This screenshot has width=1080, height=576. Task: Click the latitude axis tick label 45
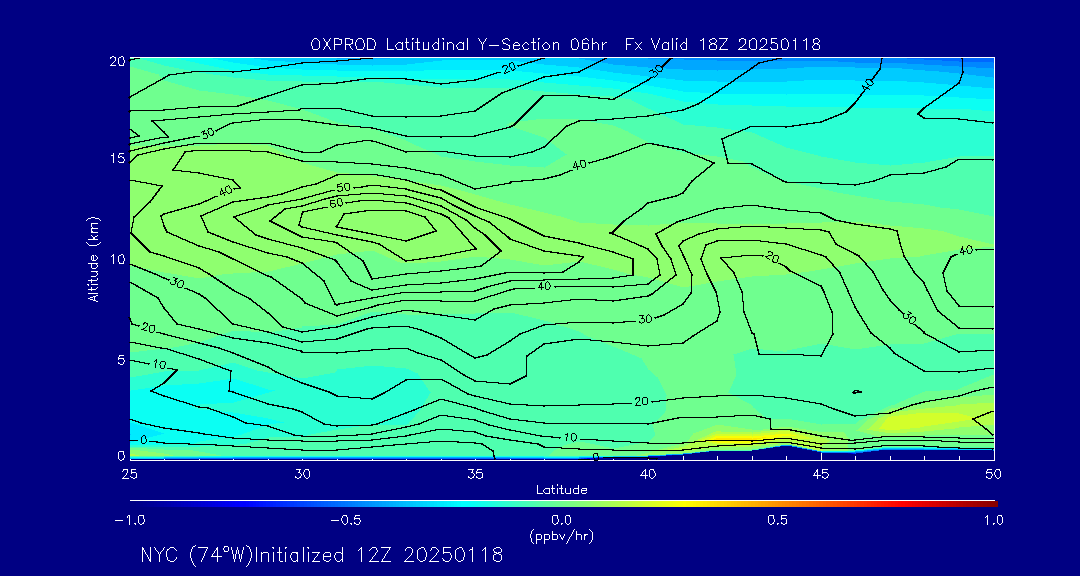(x=821, y=473)
